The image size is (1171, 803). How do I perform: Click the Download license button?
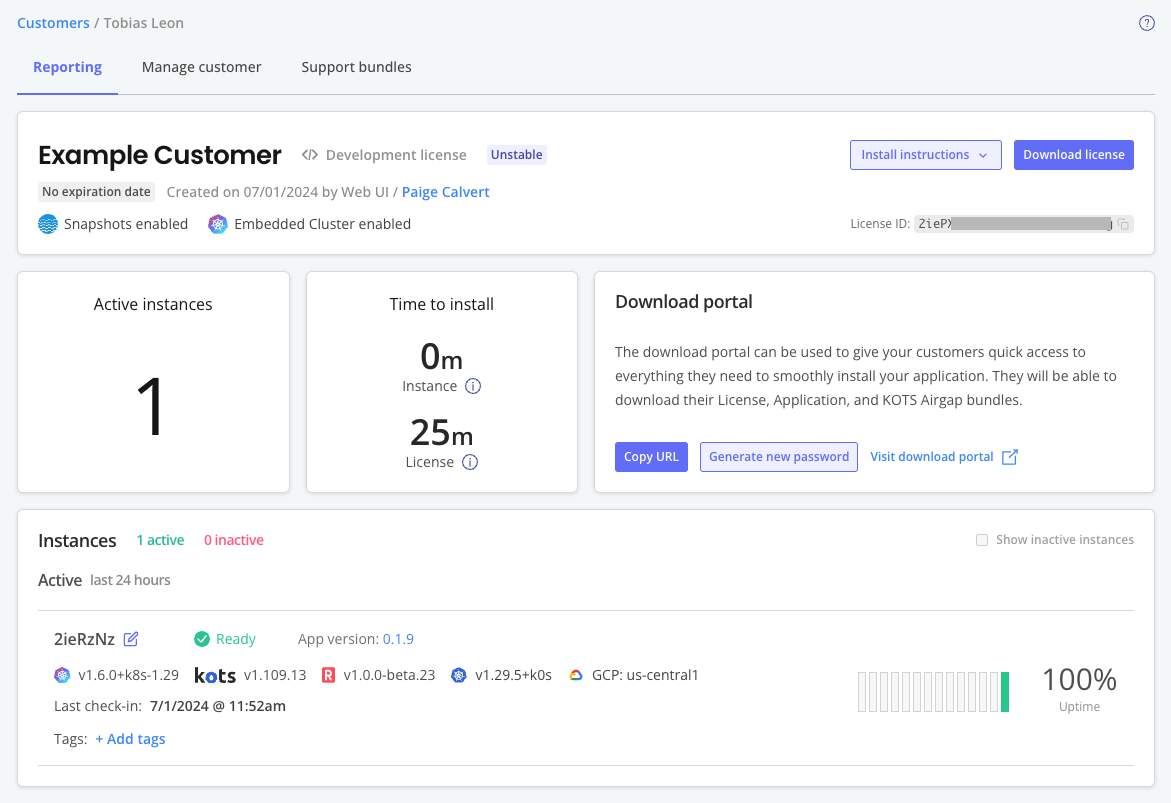[x=1073, y=154]
